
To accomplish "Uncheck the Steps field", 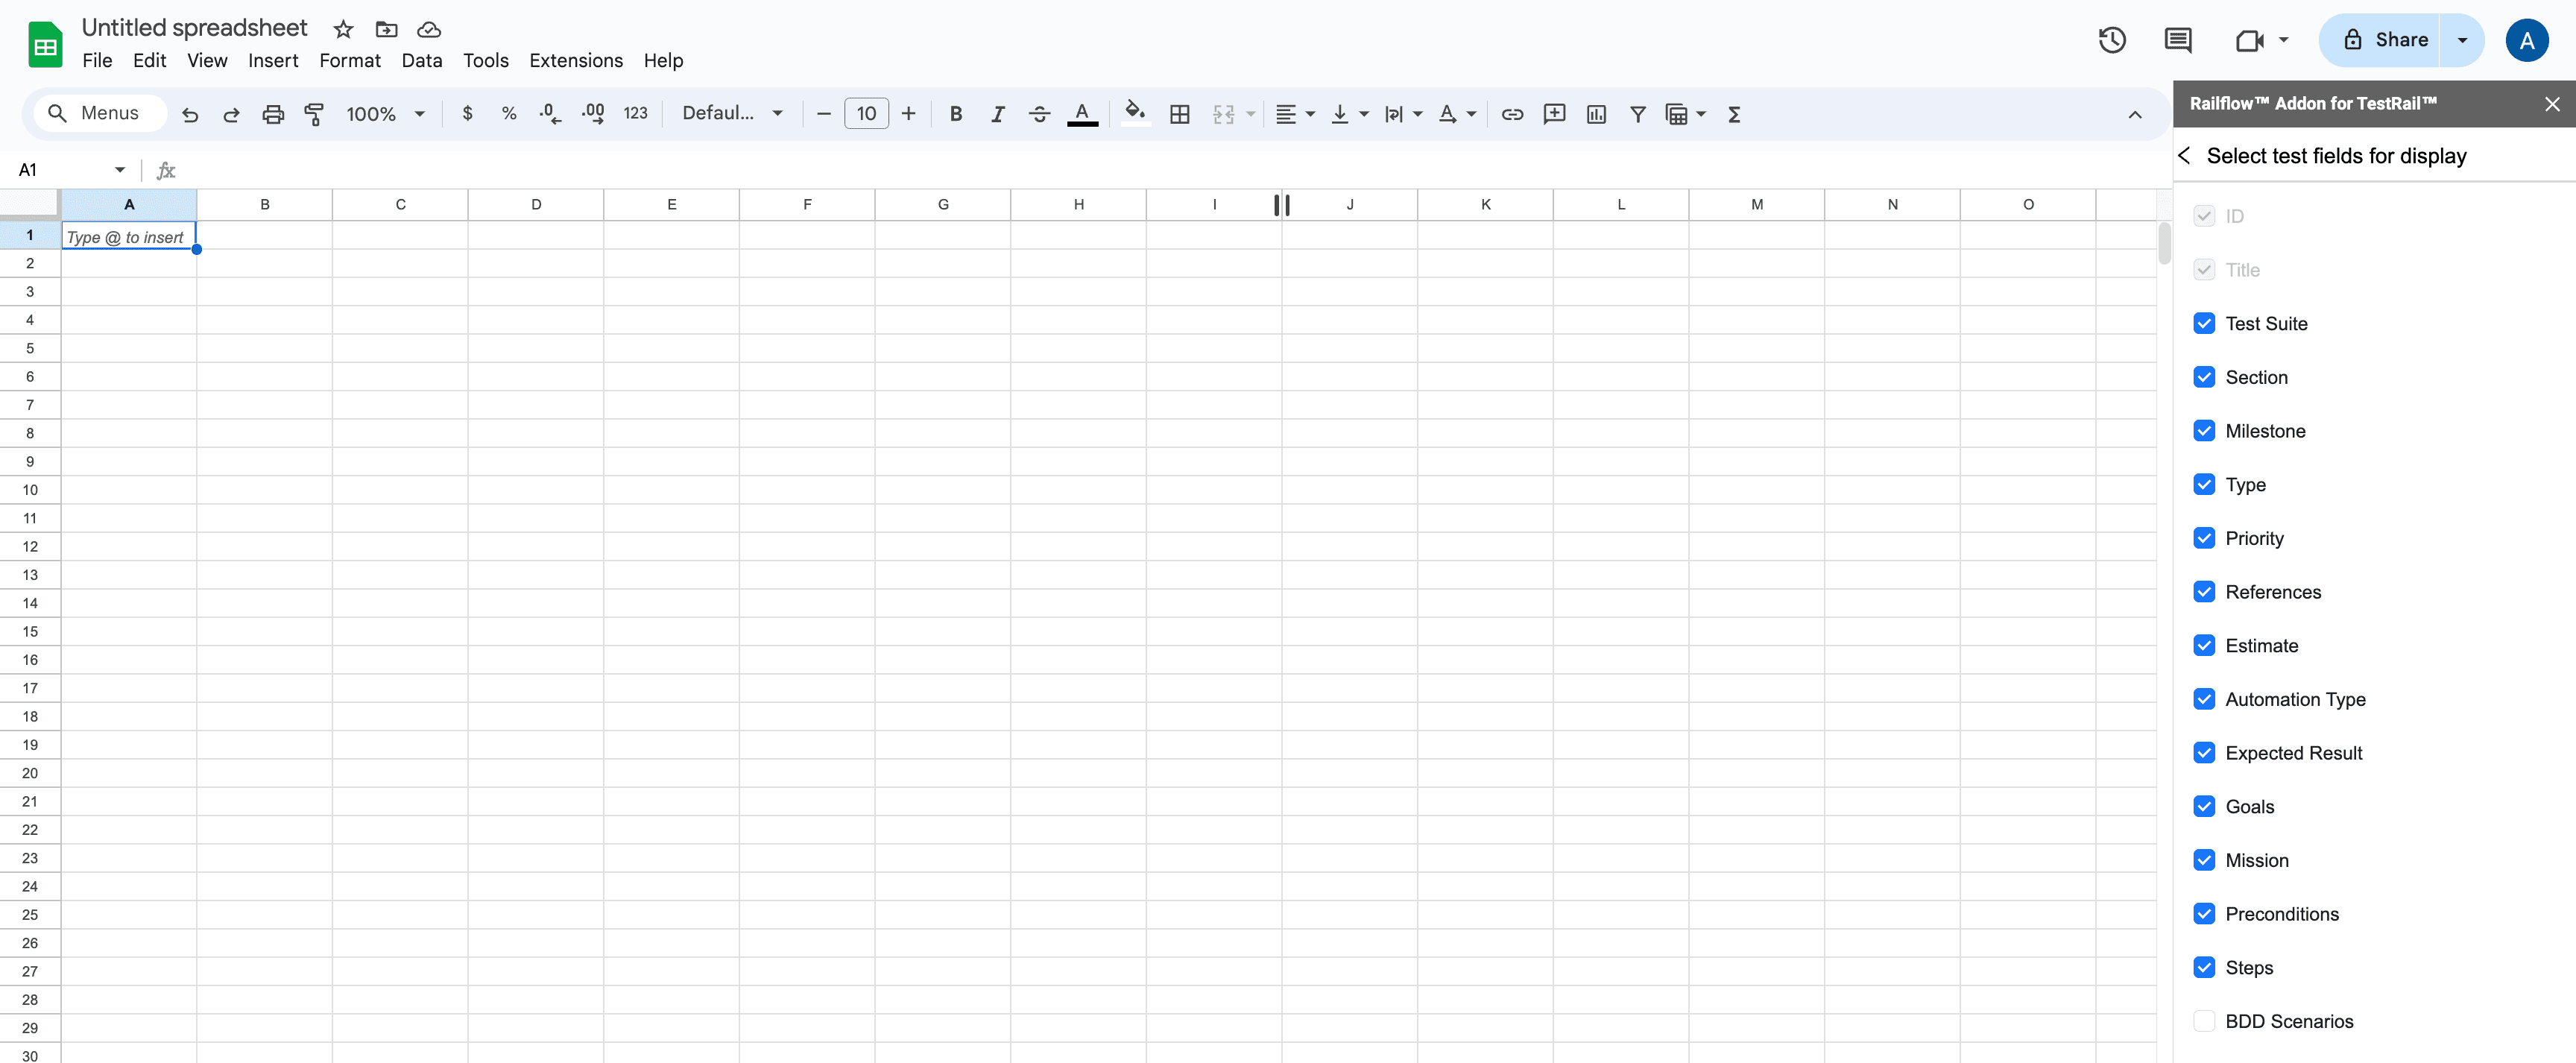I will [x=2204, y=967].
